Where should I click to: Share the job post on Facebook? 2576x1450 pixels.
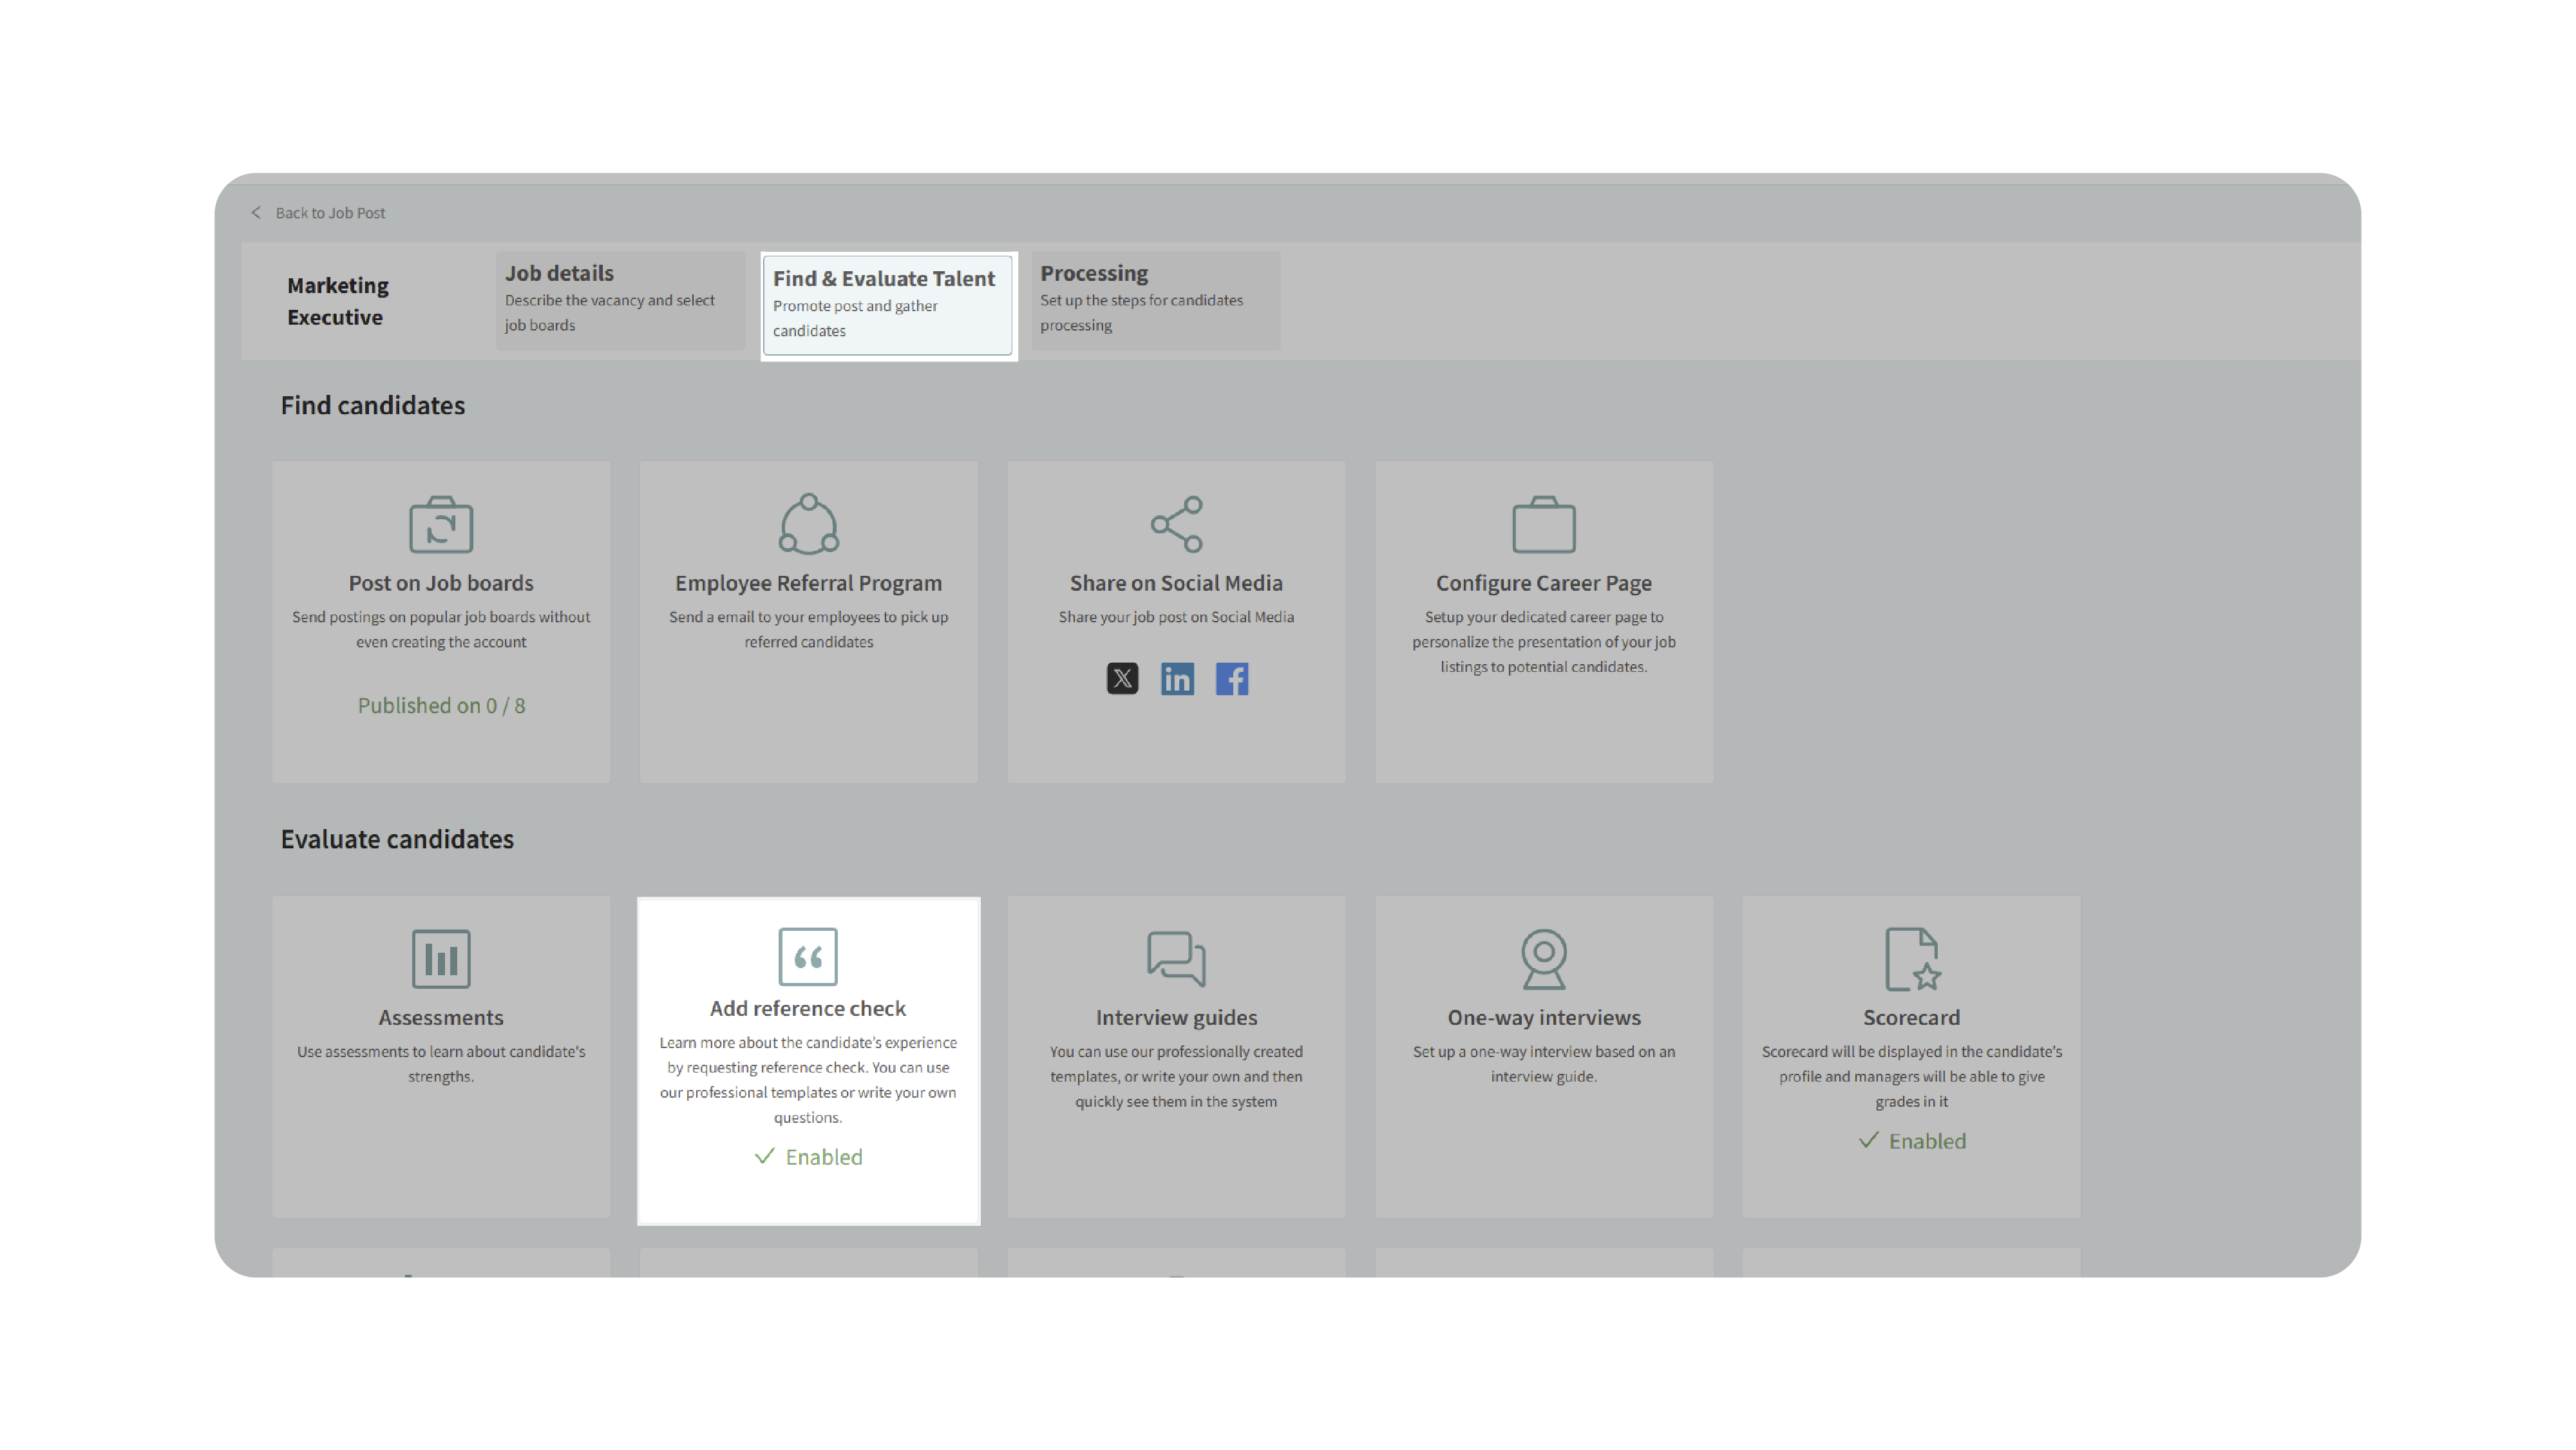pyautogui.click(x=1231, y=679)
